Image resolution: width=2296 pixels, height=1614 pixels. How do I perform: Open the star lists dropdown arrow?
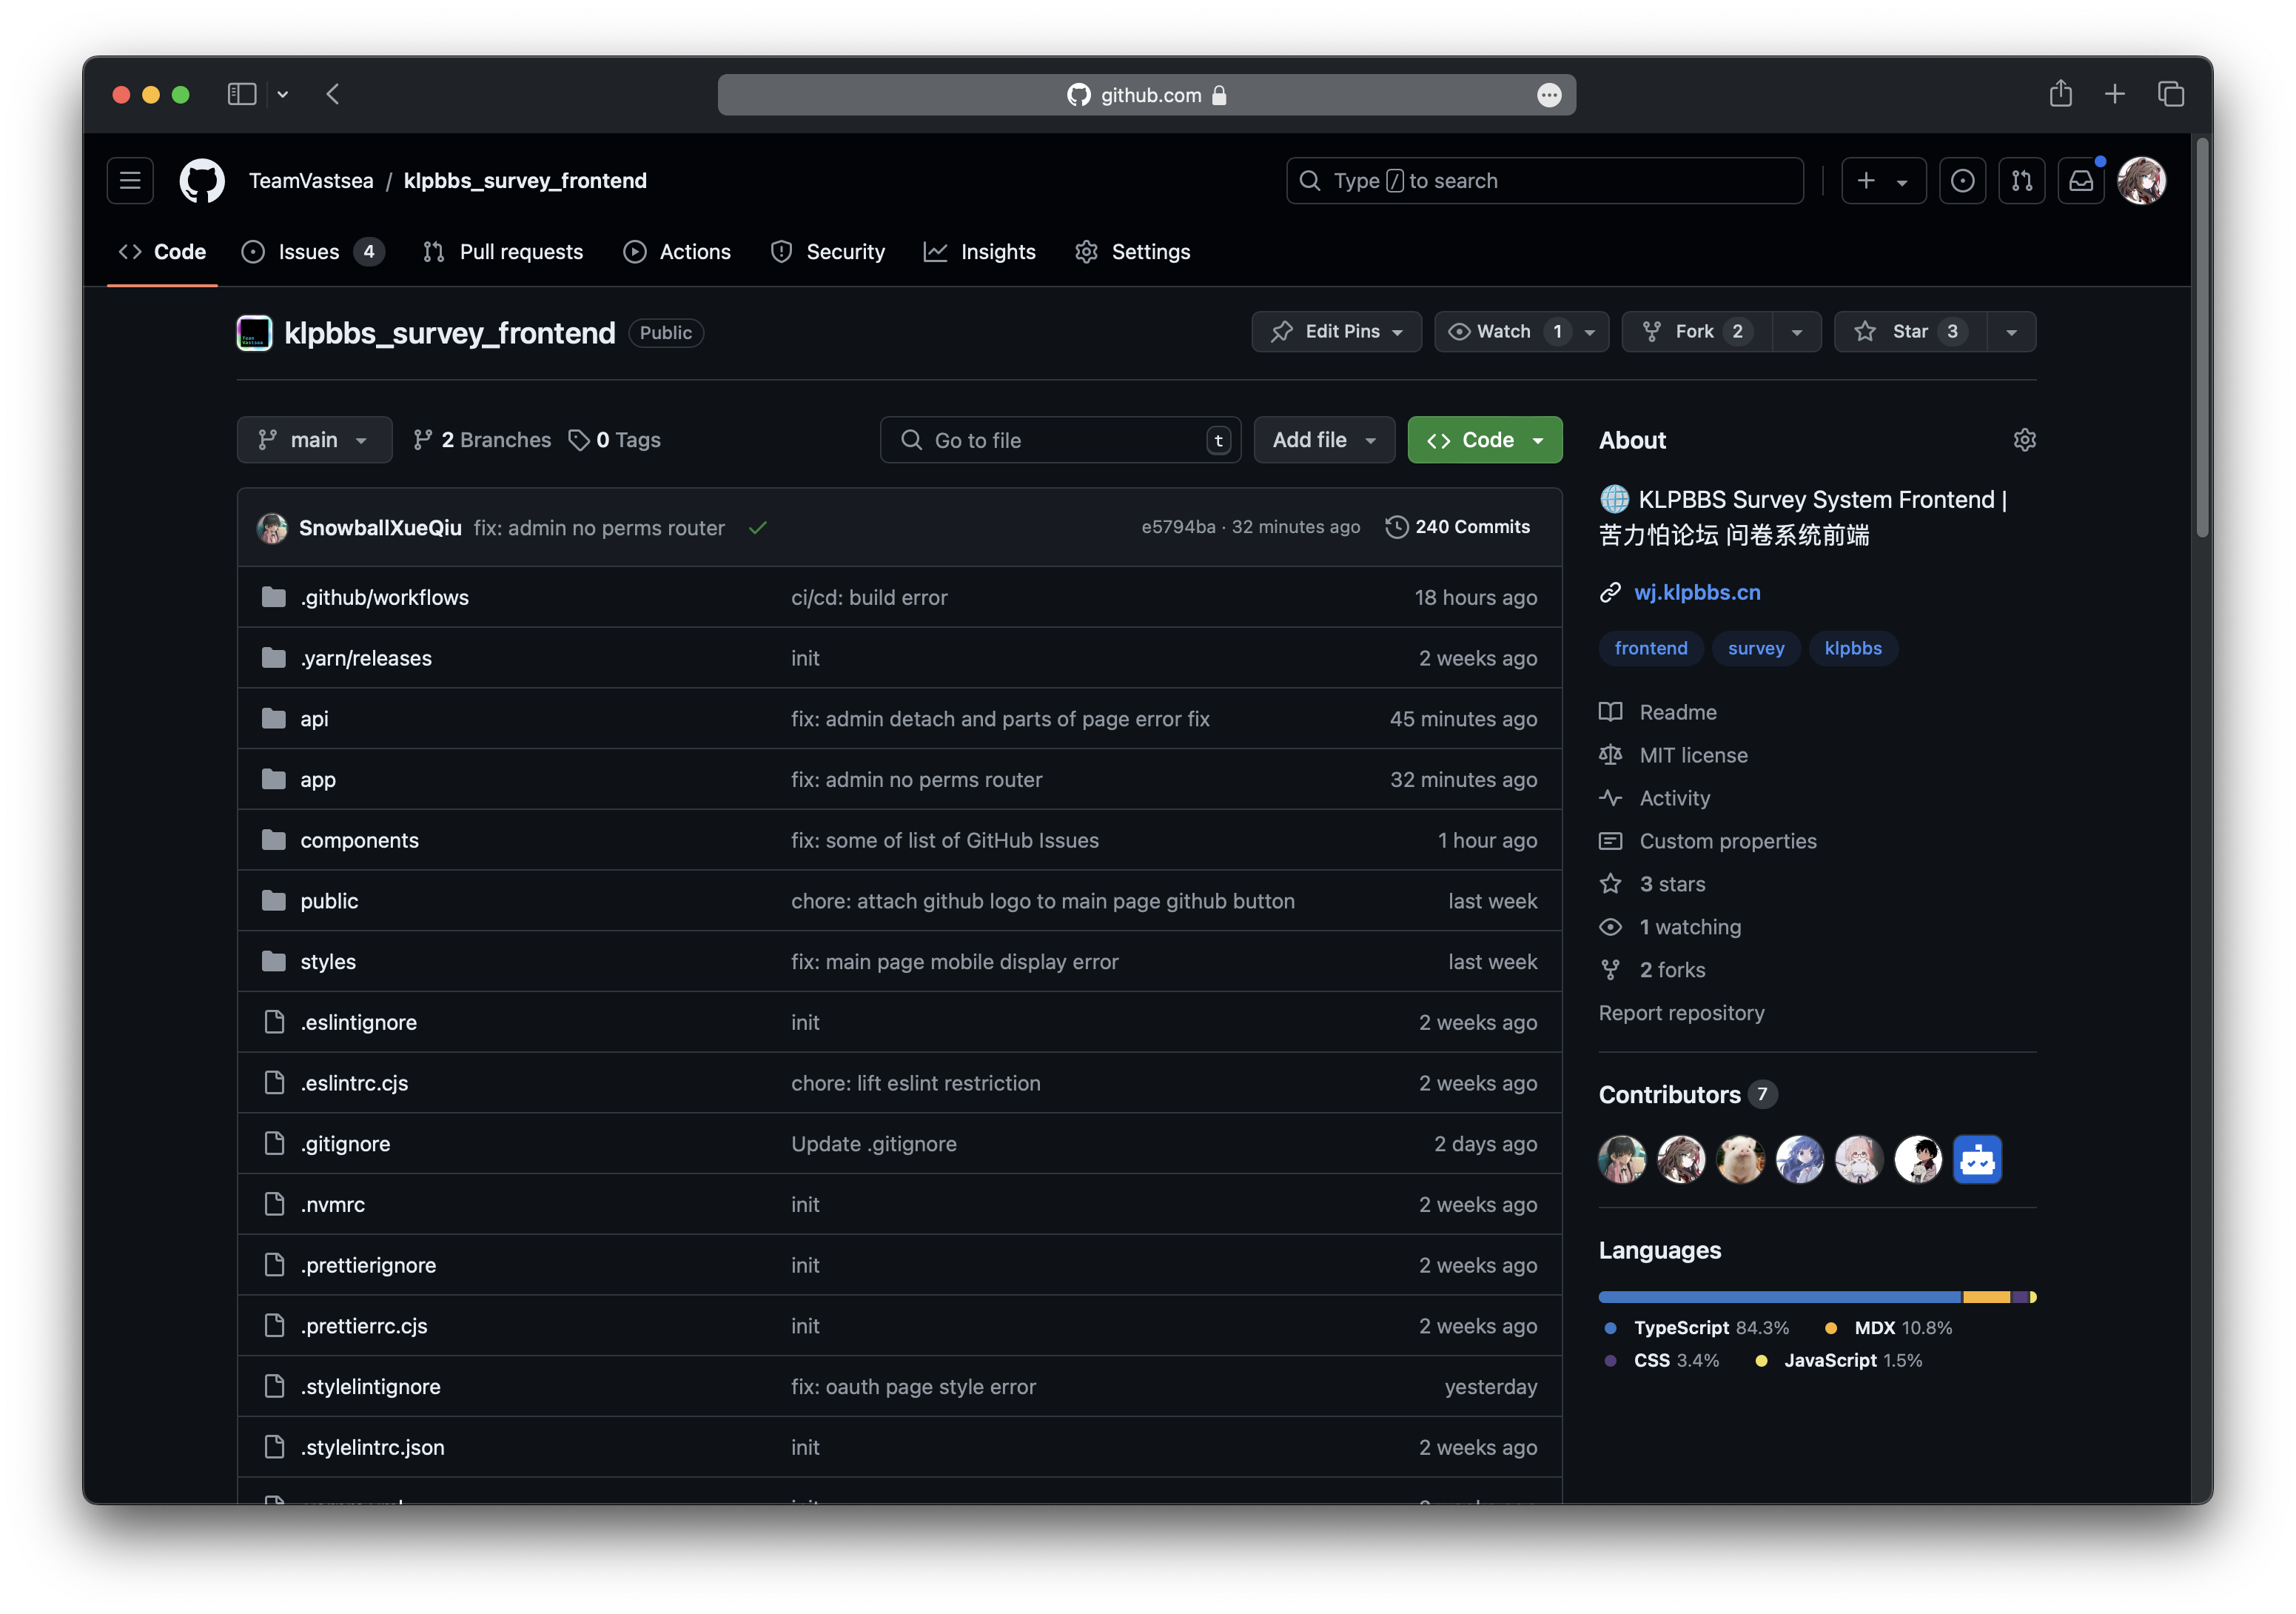tap(2010, 332)
